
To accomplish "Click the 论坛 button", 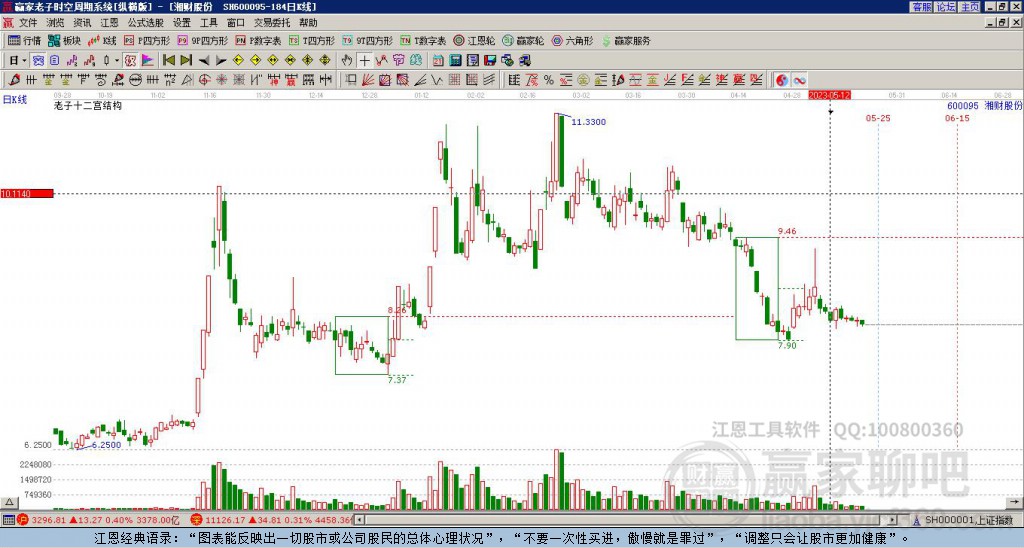I will pyautogui.click(x=945, y=7).
